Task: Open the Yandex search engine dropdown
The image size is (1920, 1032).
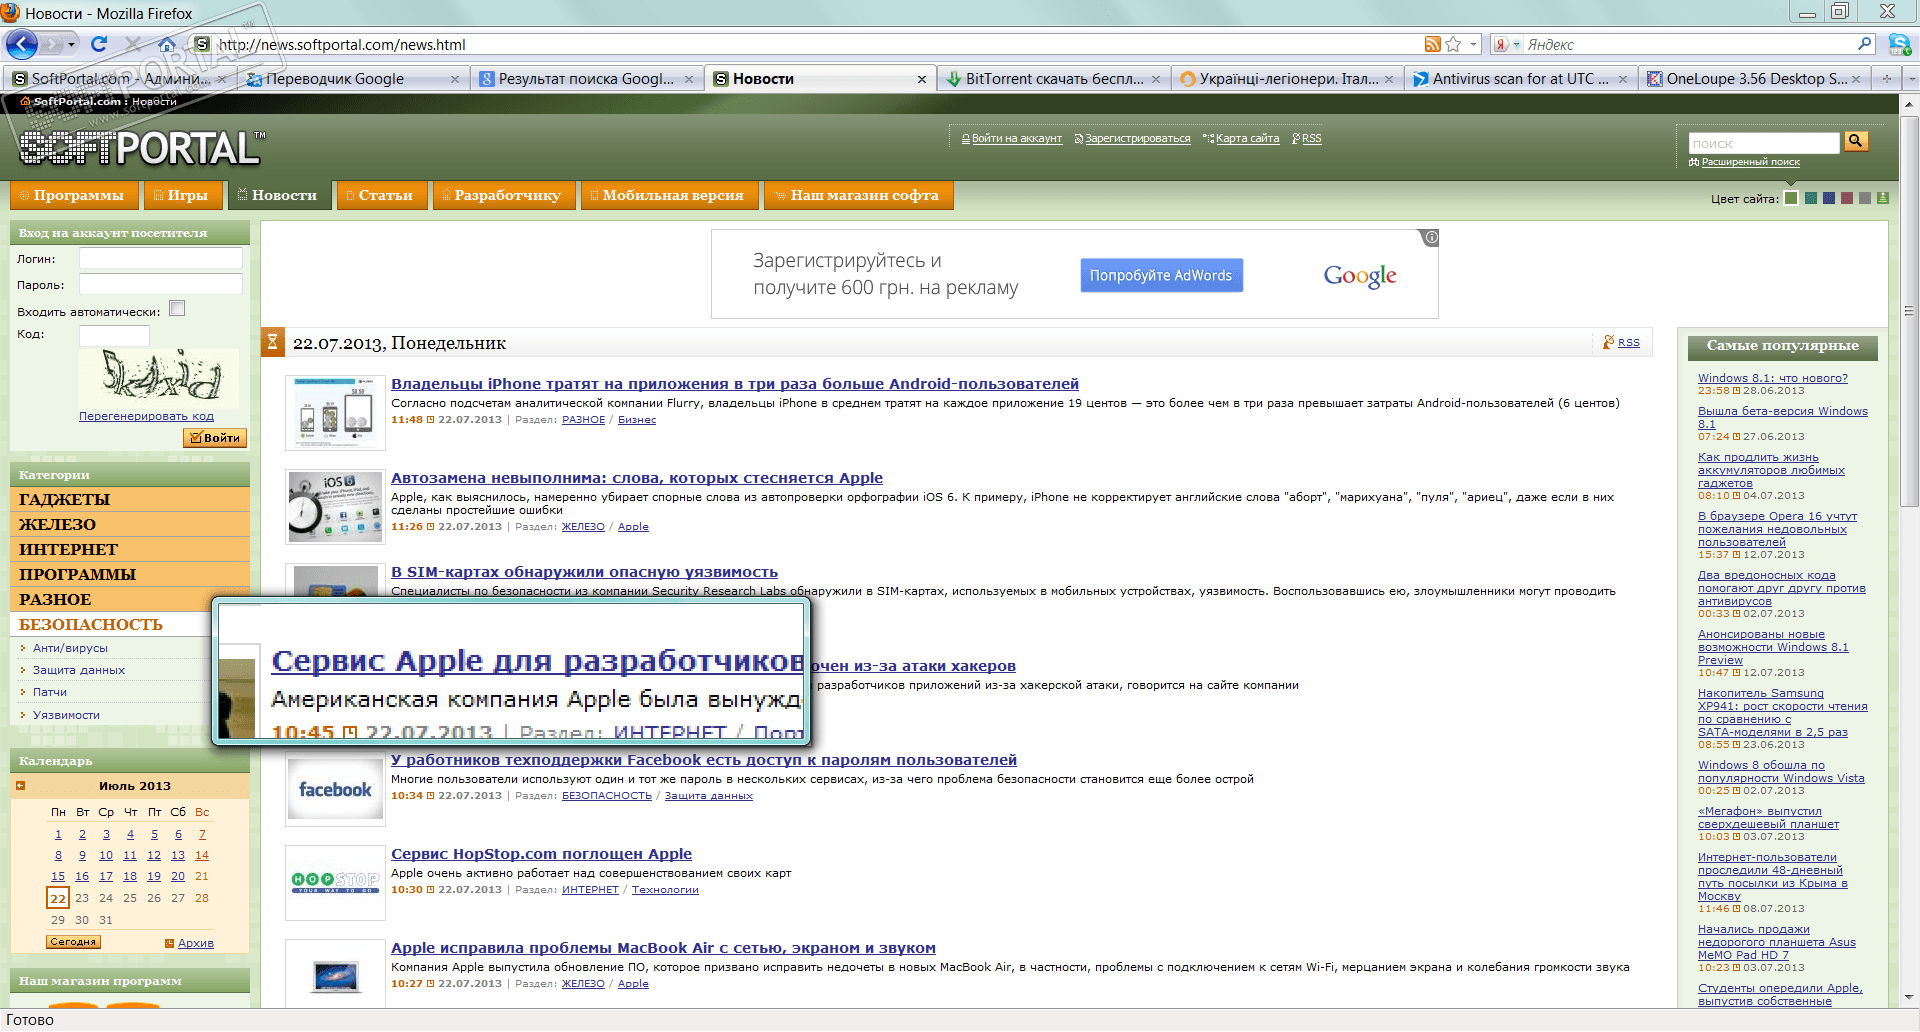Action: (x=1516, y=44)
